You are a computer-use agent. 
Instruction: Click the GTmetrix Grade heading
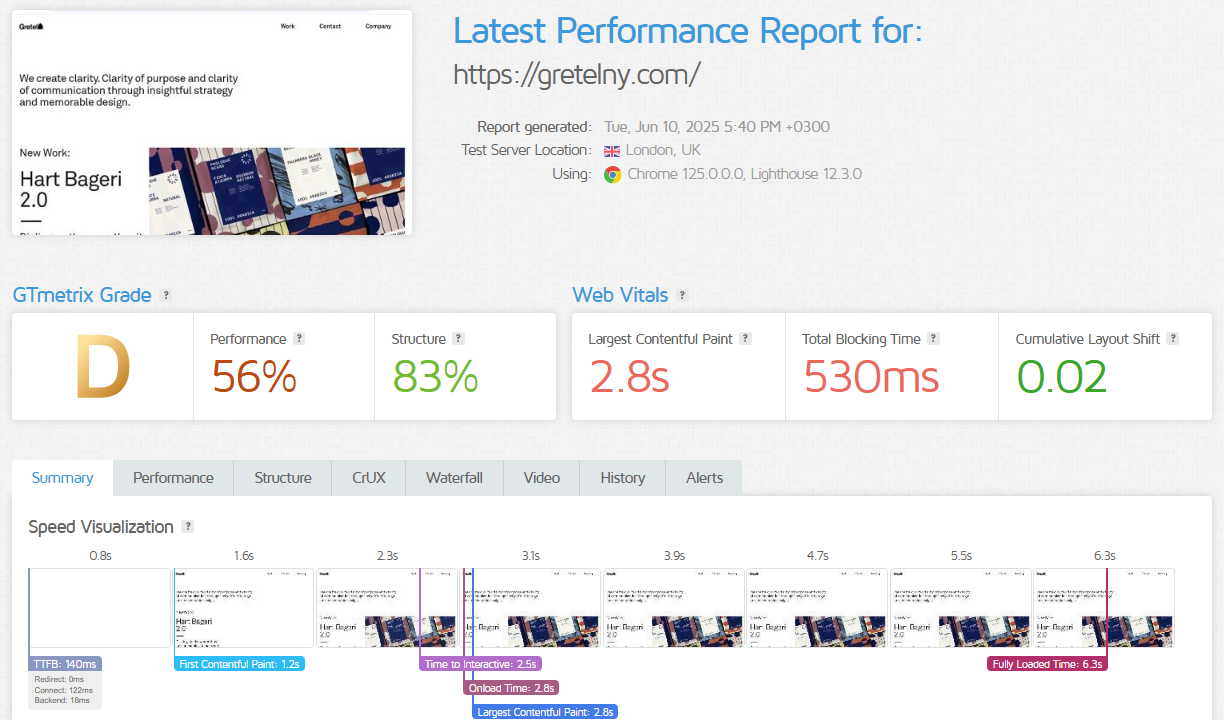[x=82, y=295]
